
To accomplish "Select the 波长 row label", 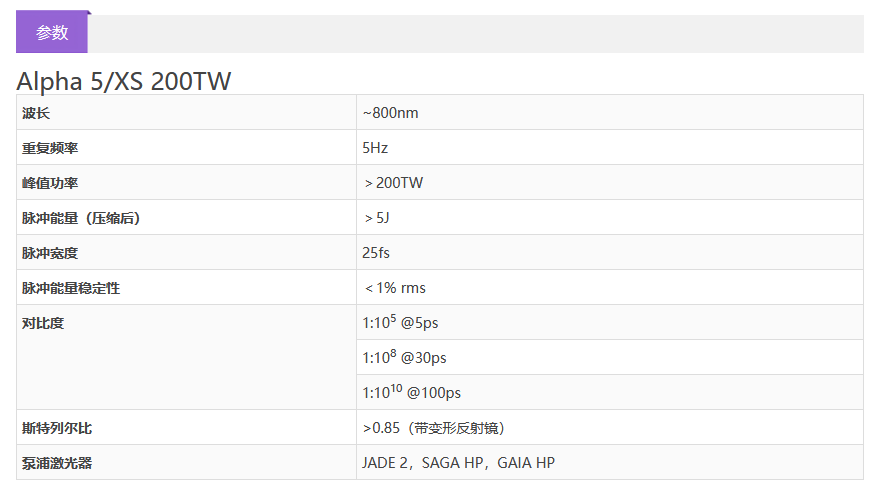I will (37, 113).
